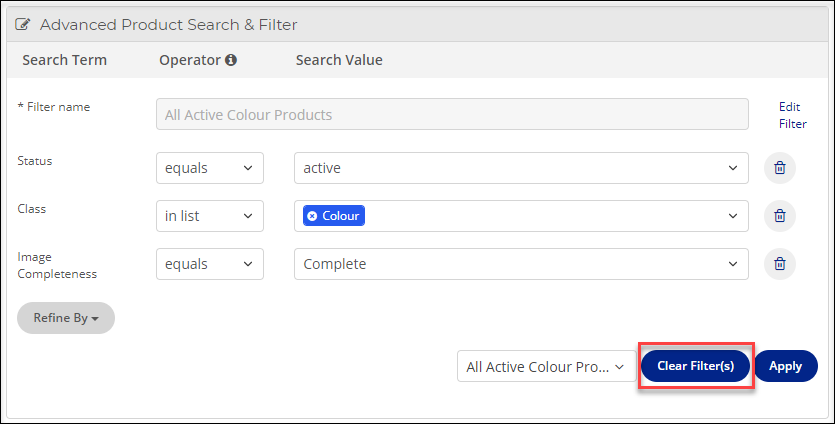
Task: Remove Image Completeness row via trash icon
Action: tap(780, 264)
